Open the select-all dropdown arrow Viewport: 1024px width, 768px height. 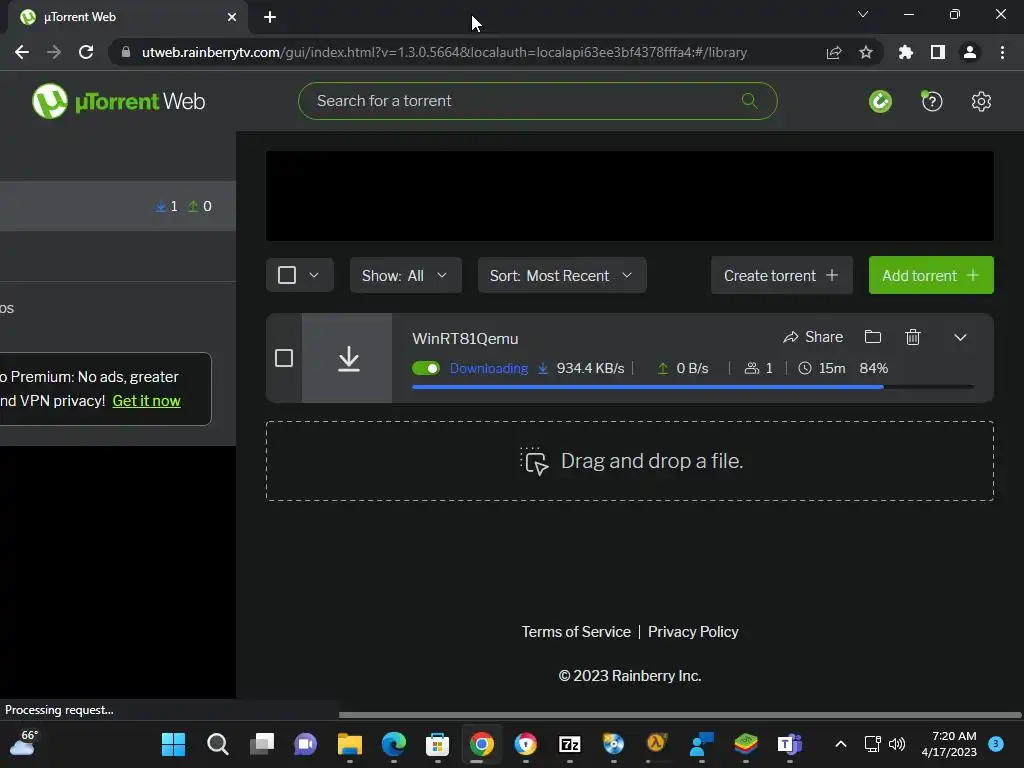coord(314,275)
